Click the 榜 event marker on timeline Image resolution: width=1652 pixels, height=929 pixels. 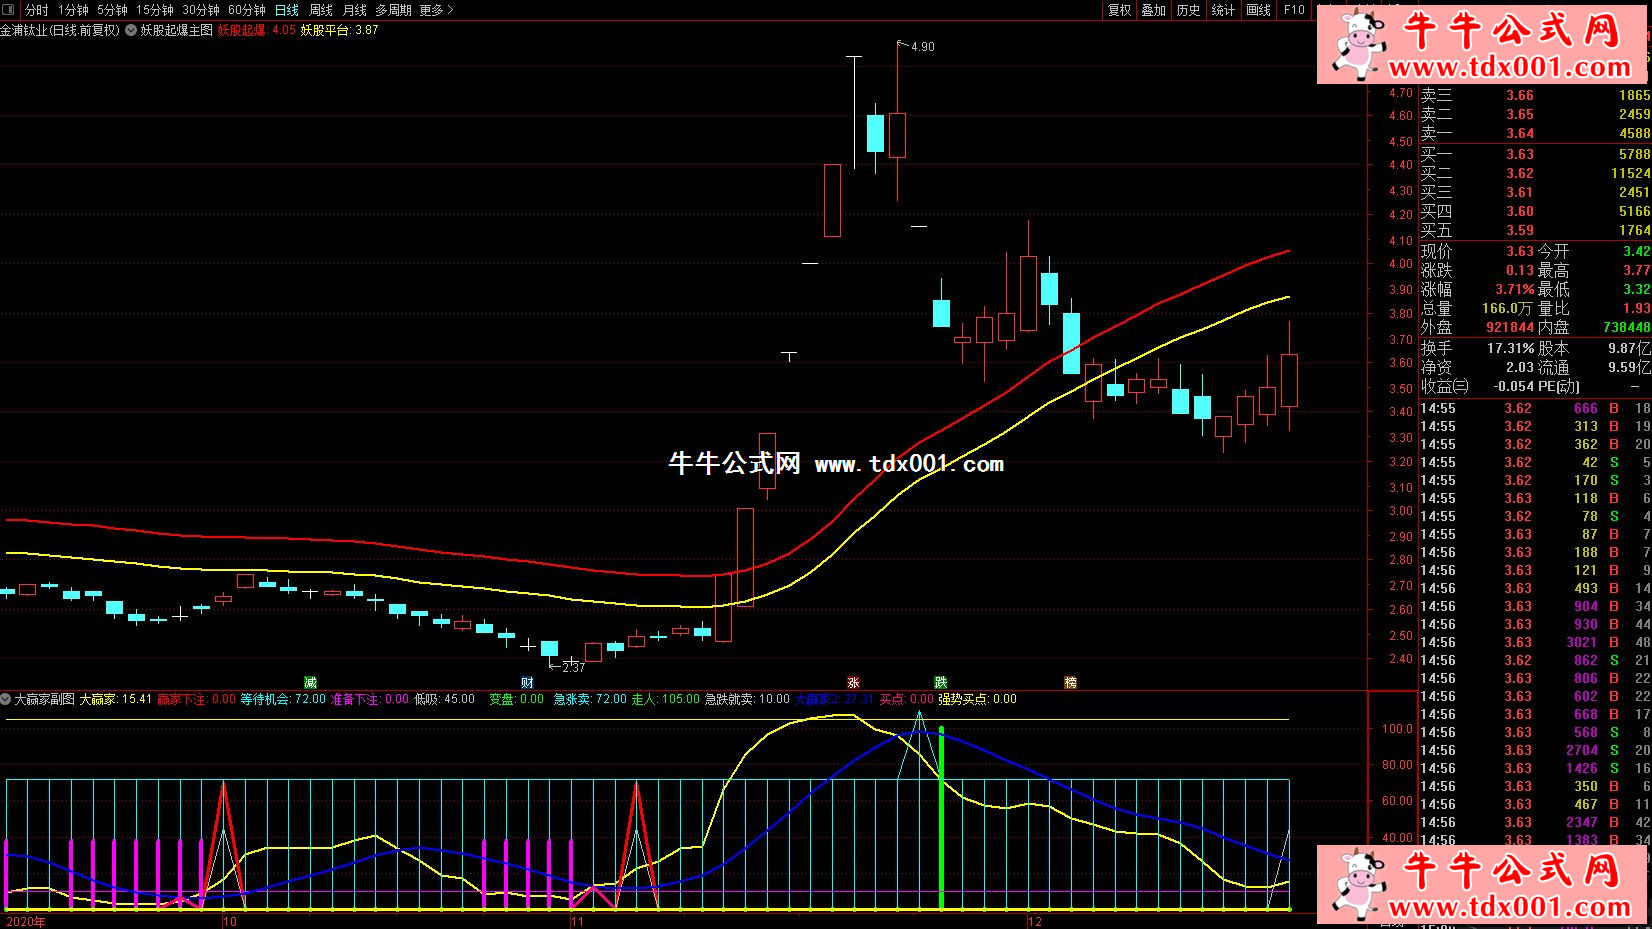(x=1070, y=682)
